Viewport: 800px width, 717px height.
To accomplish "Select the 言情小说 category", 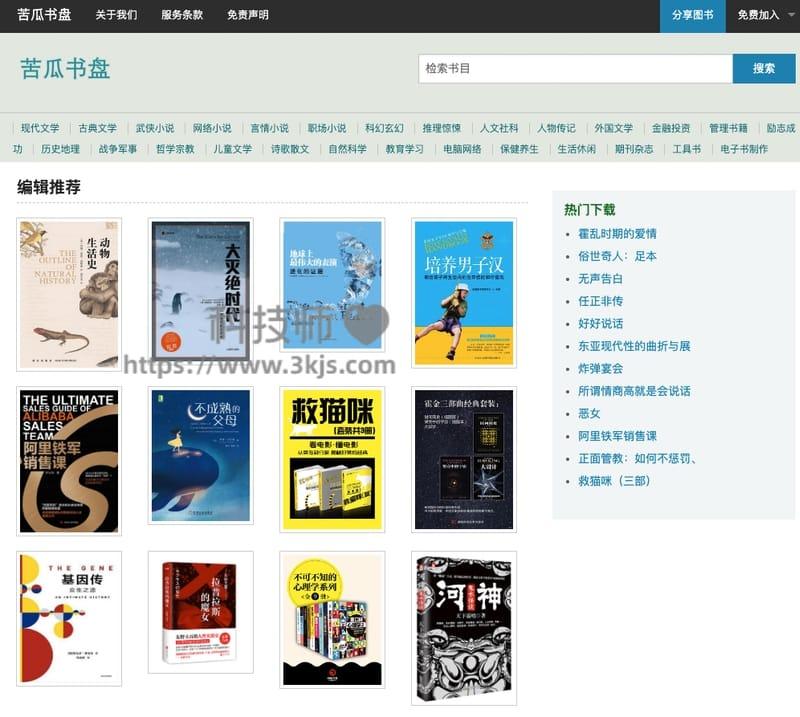I will 269,128.
